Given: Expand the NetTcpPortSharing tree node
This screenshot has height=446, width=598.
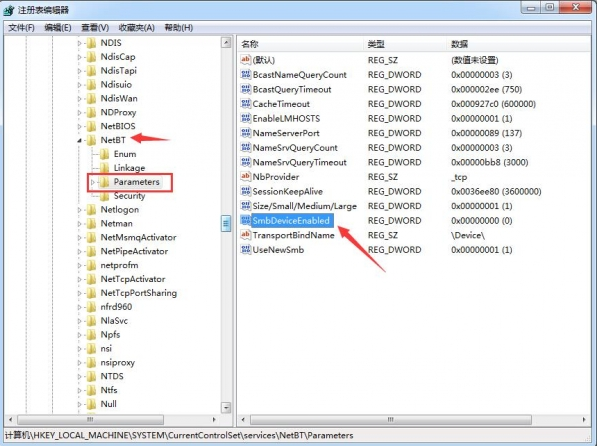Looking at the screenshot, I should pyautogui.click(x=79, y=293).
